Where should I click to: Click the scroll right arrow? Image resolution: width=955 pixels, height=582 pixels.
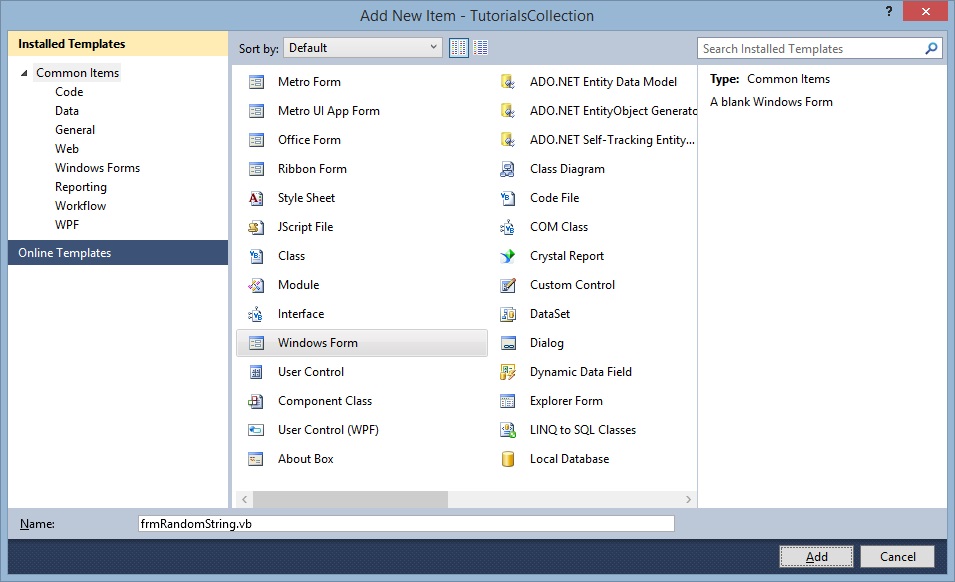click(688, 499)
